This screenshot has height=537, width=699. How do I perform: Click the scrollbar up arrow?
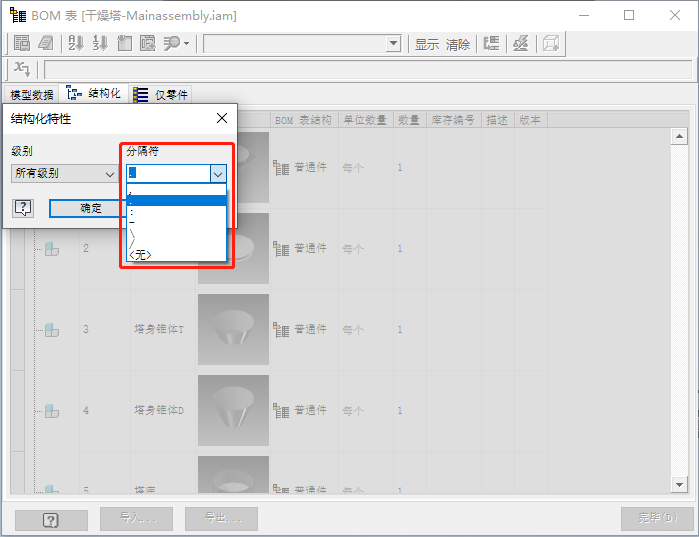click(x=679, y=136)
